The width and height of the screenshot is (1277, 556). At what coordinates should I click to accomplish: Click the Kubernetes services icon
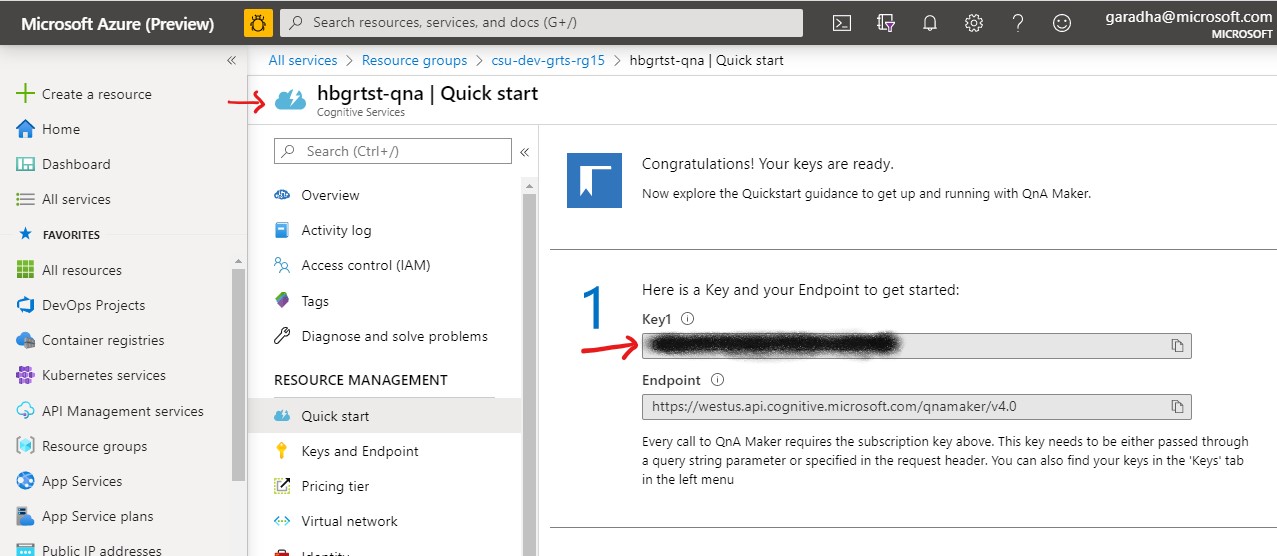(x=26, y=375)
